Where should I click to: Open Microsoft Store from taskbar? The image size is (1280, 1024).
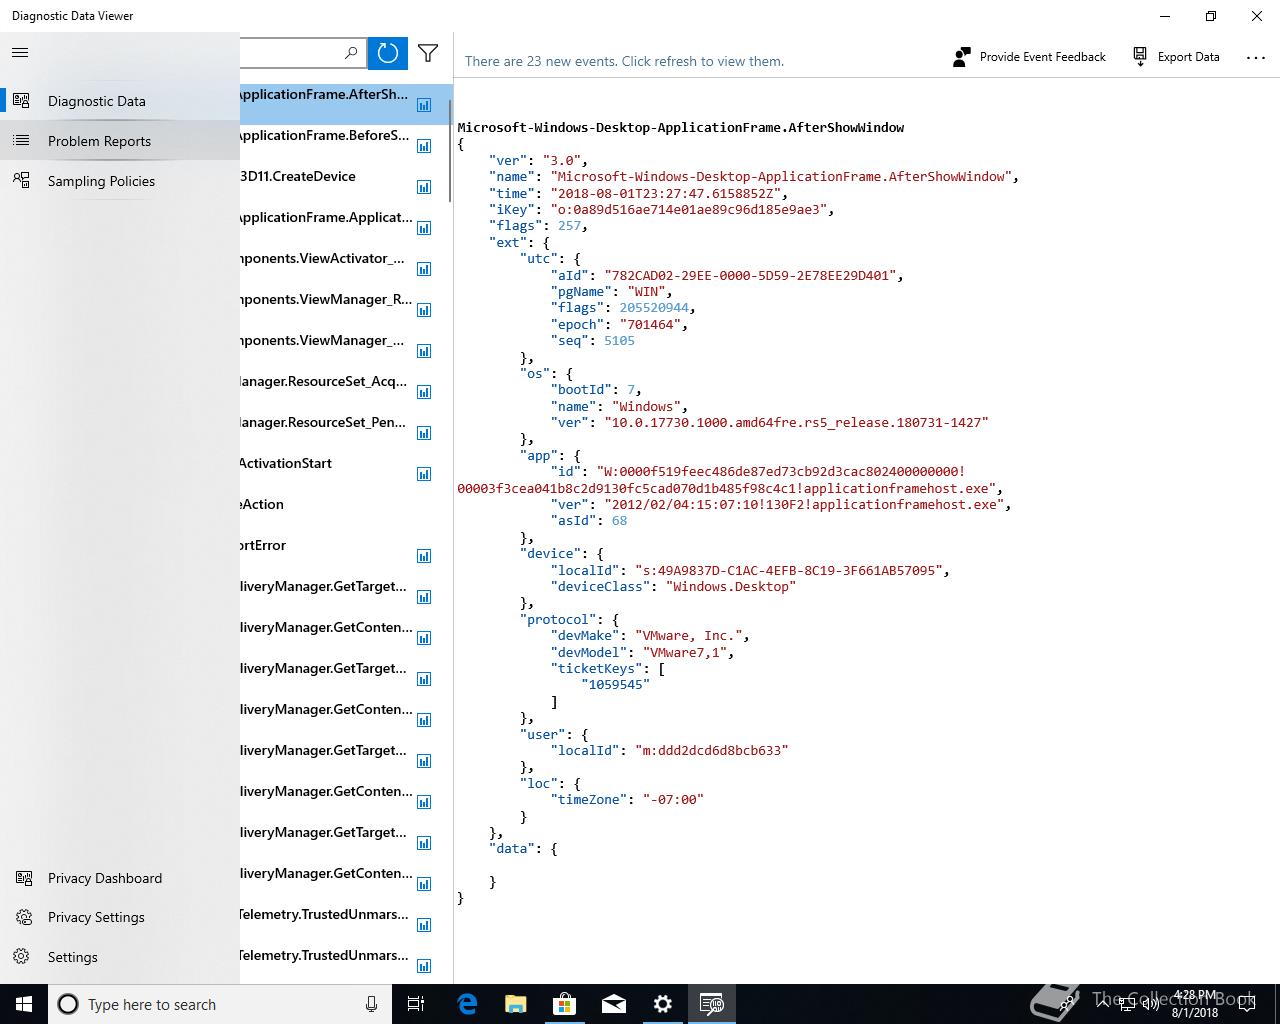(x=564, y=1004)
